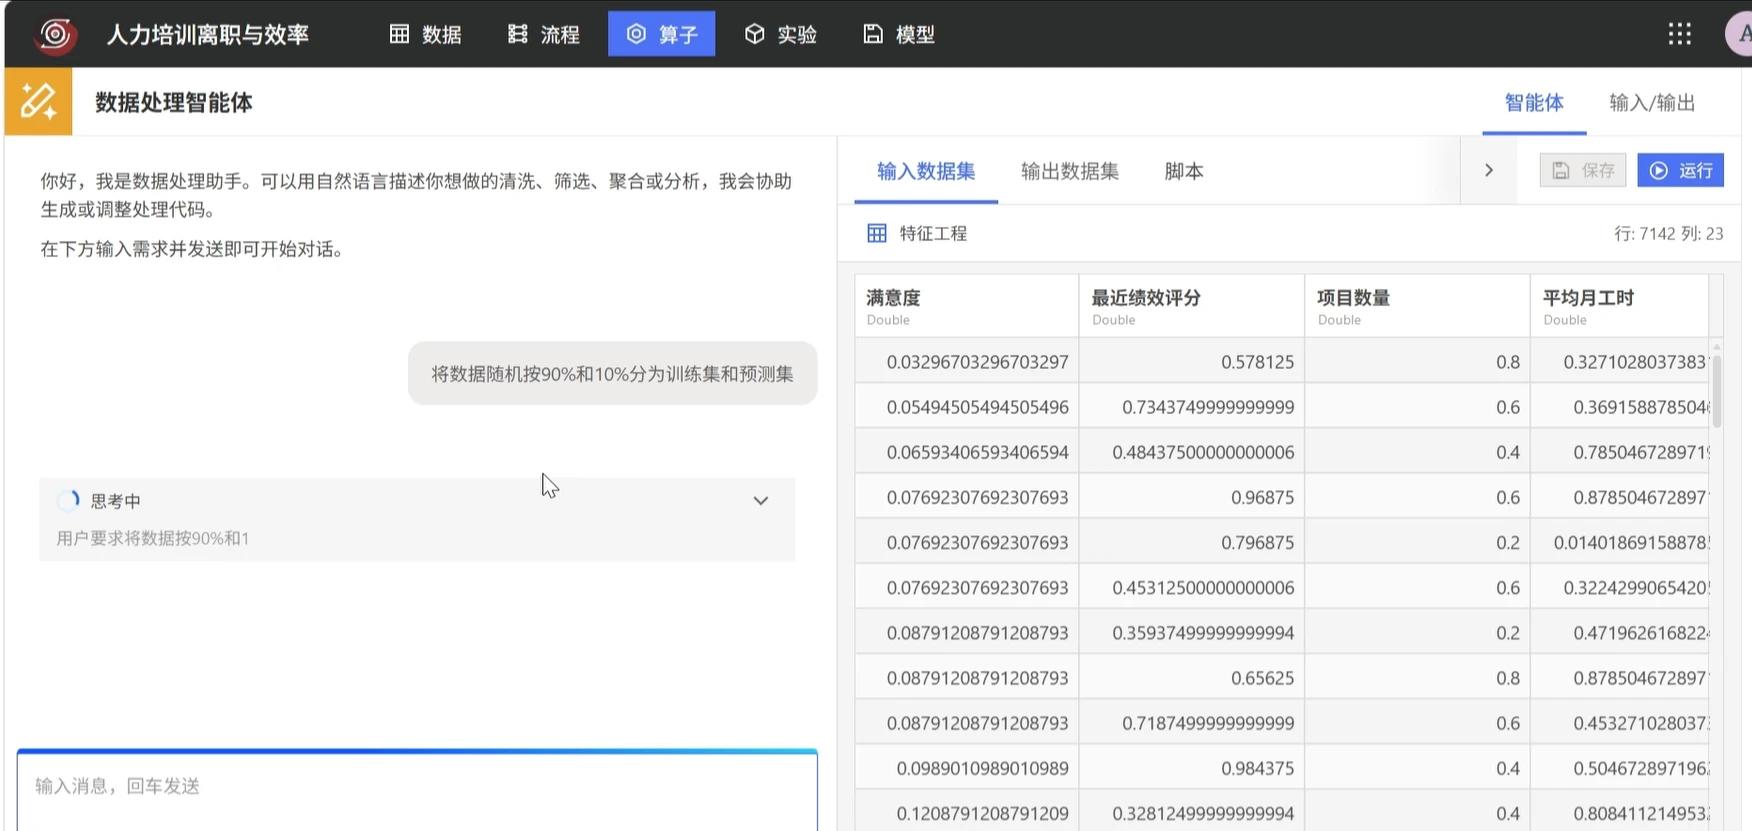Open the 流程 tab in top navigation
The image size is (1752, 831).
tap(543, 34)
